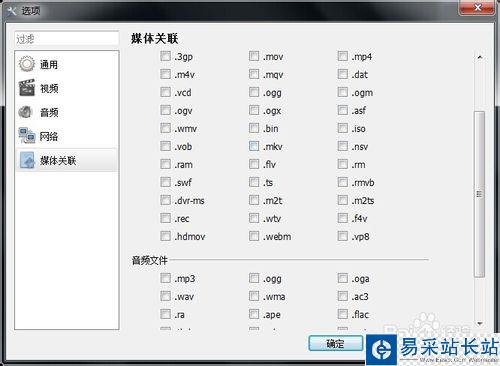
Task: Enable the .mp4 checkbox
Action: coord(343,56)
